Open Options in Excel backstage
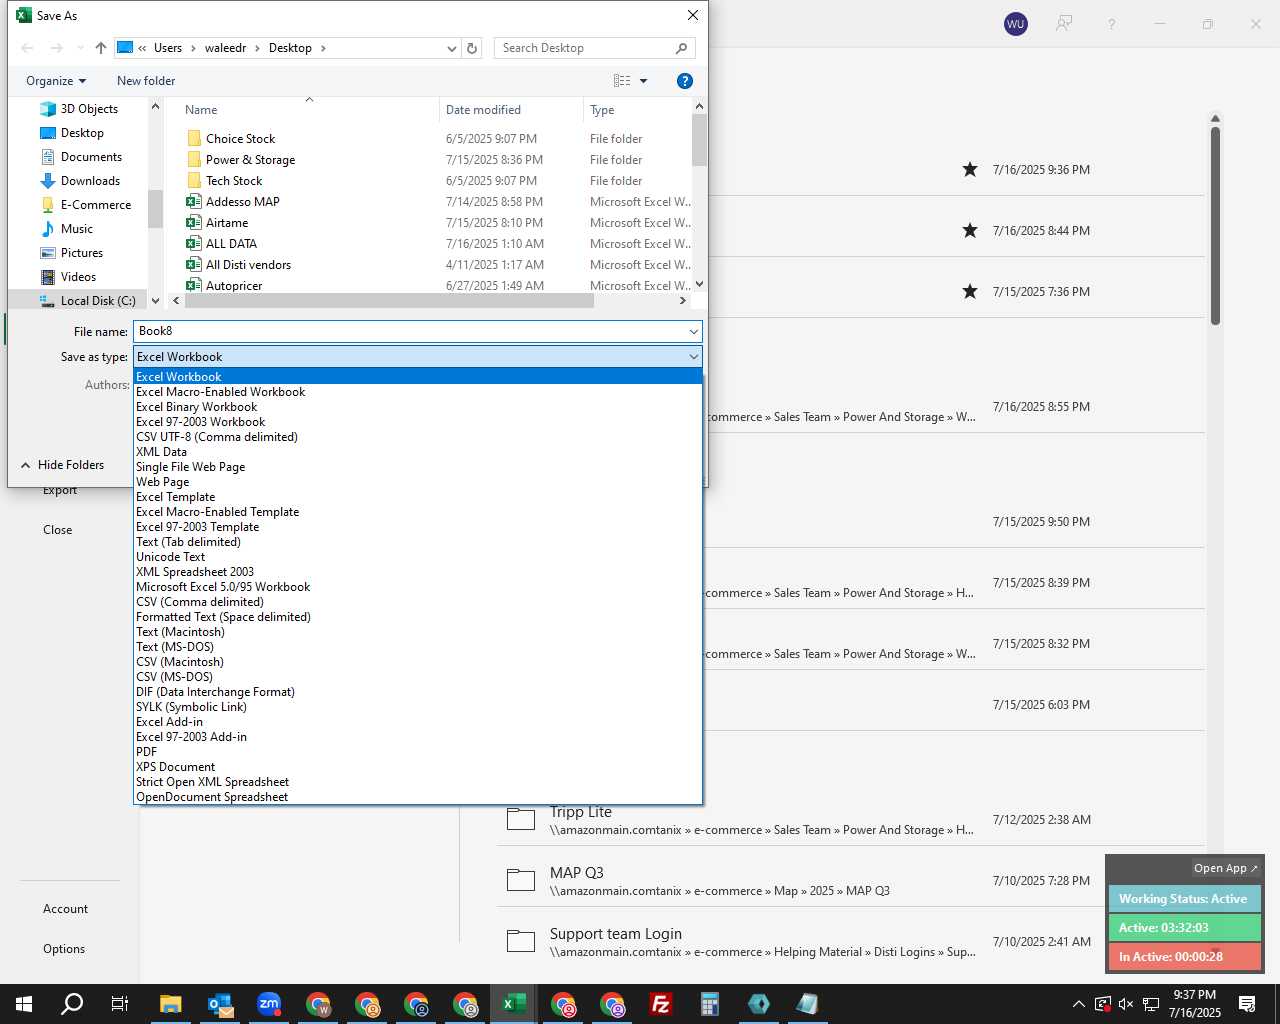 coord(64,949)
